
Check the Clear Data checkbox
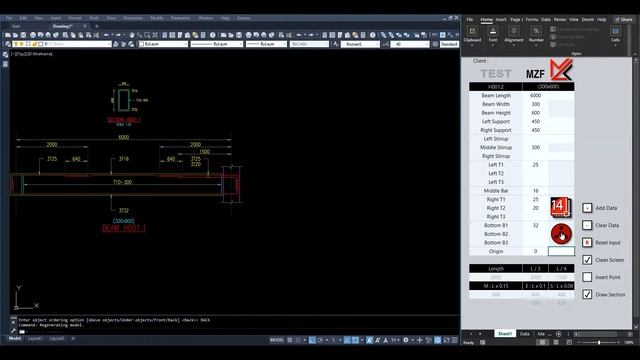tap(587, 225)
